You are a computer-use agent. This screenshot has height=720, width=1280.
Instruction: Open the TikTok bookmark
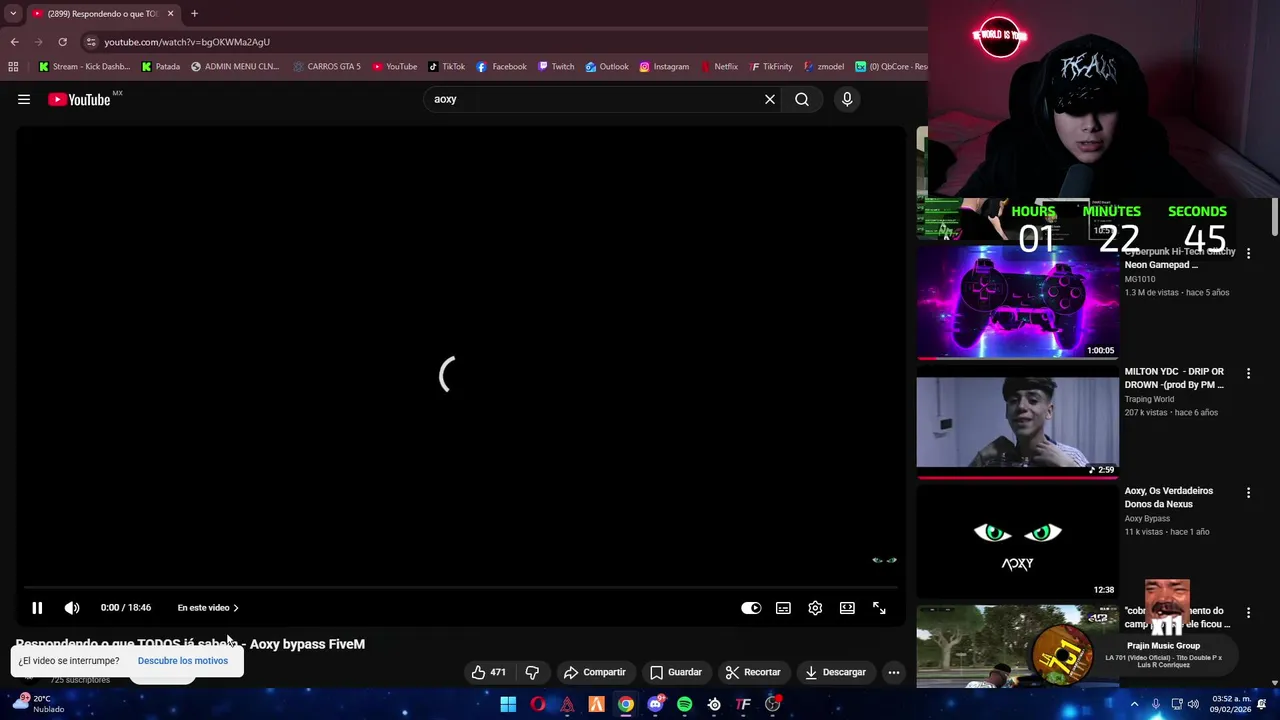447,67
